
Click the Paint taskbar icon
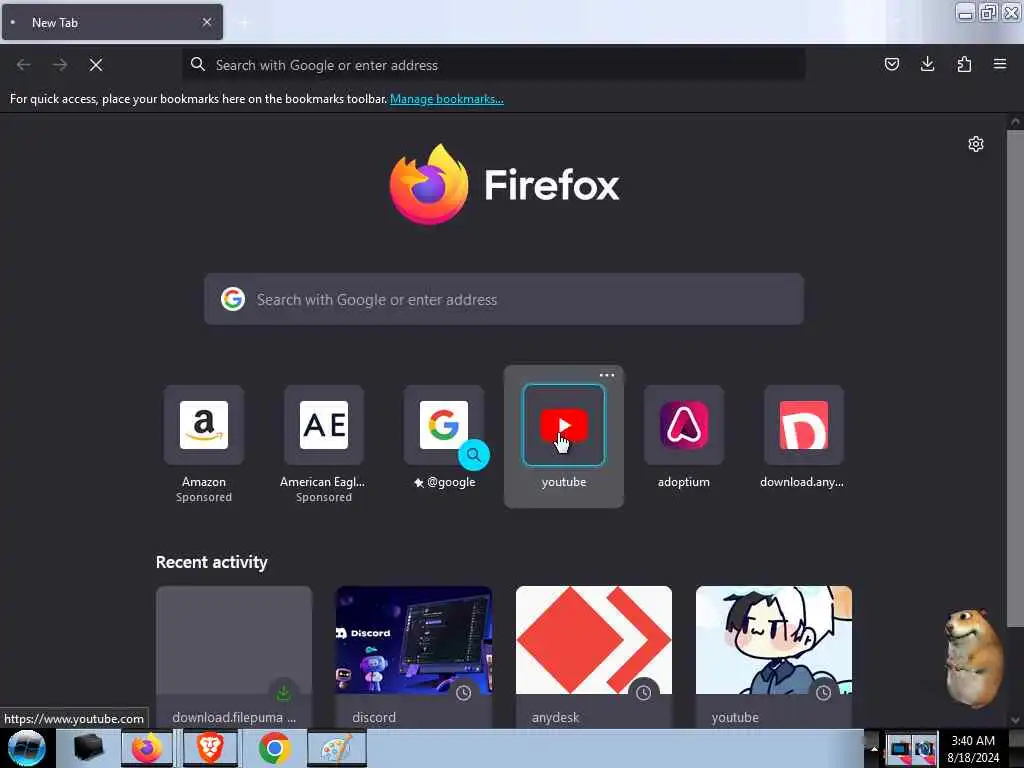pyautogui.click(x=336, y=748)
